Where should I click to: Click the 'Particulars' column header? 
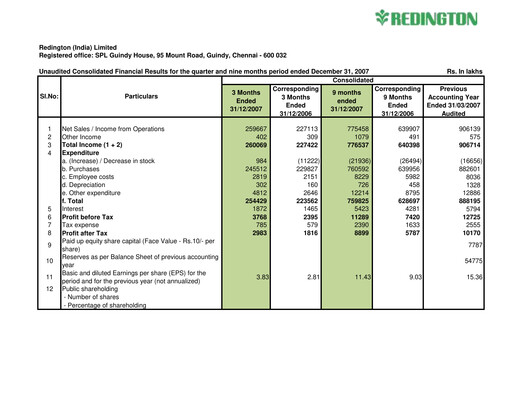[x=141, y=96]
